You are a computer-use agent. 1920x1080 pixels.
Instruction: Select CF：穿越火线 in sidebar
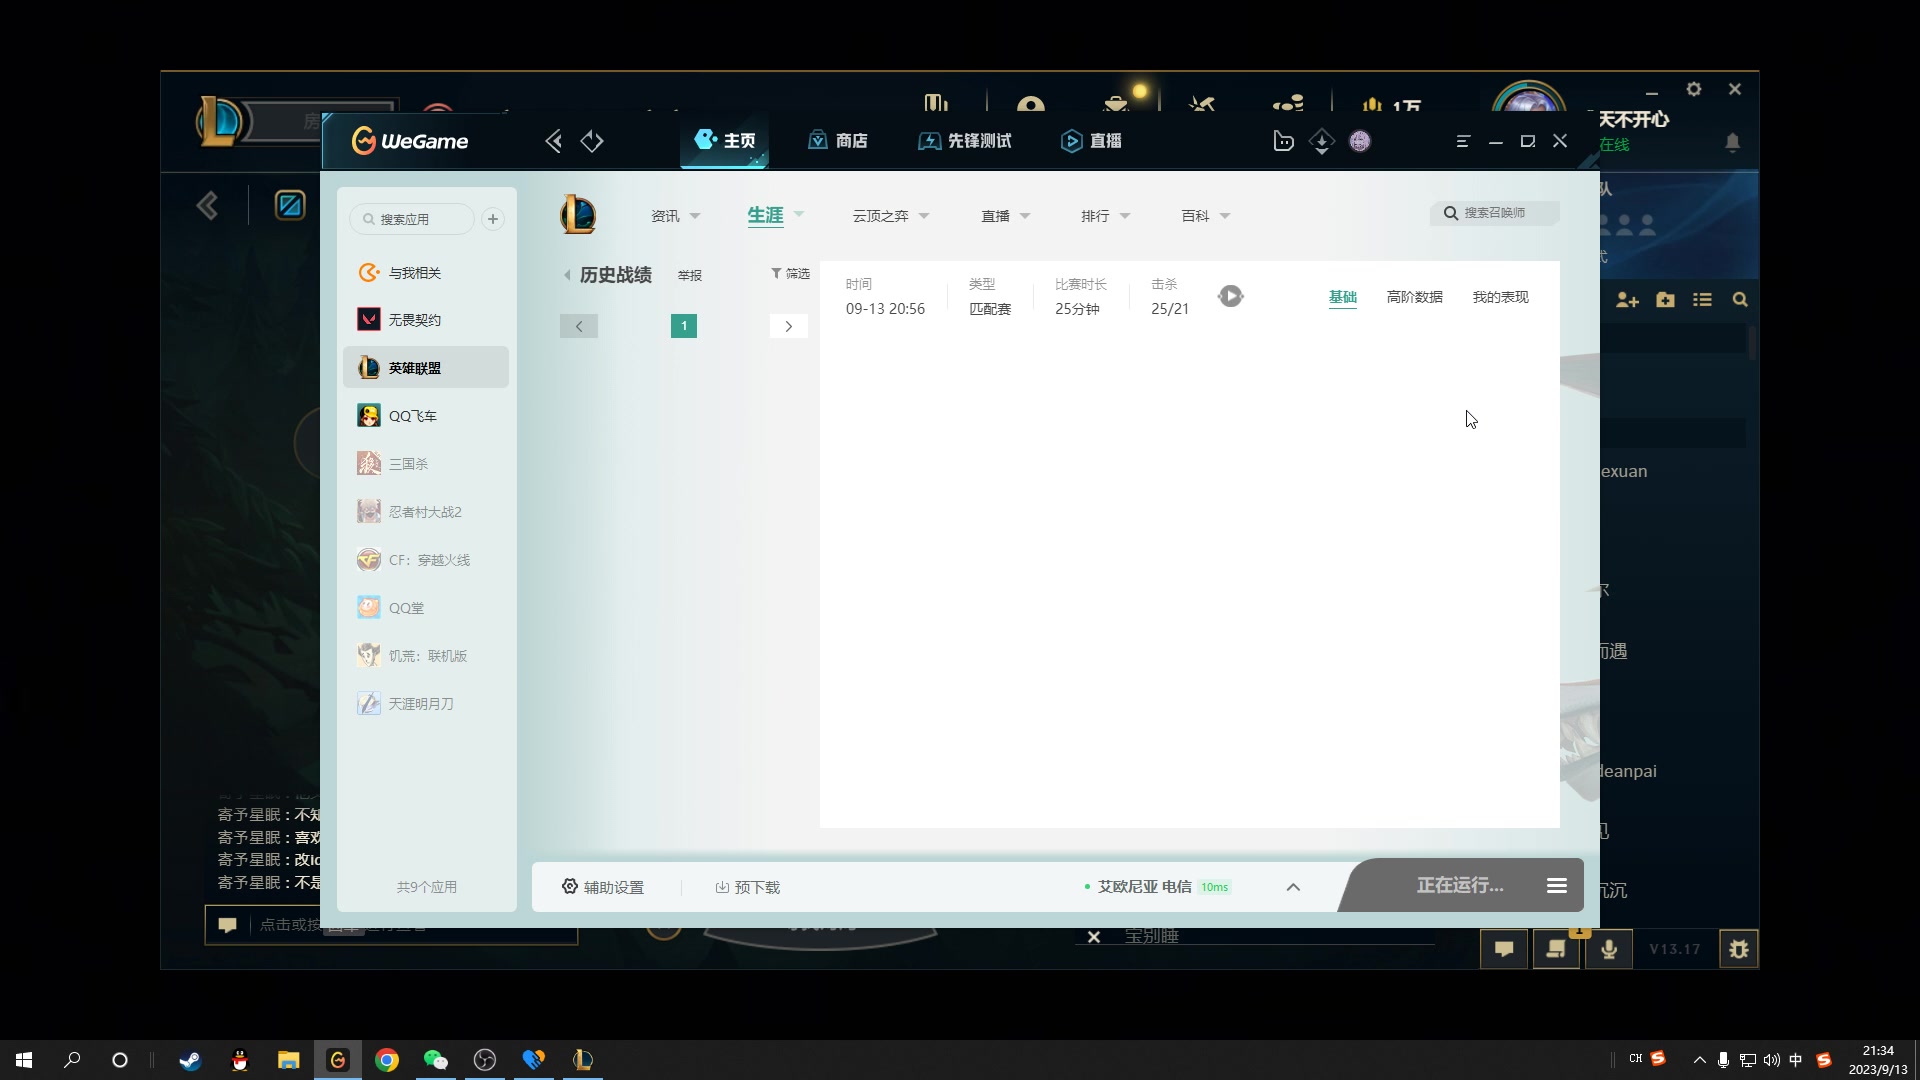tap(426, 560)
